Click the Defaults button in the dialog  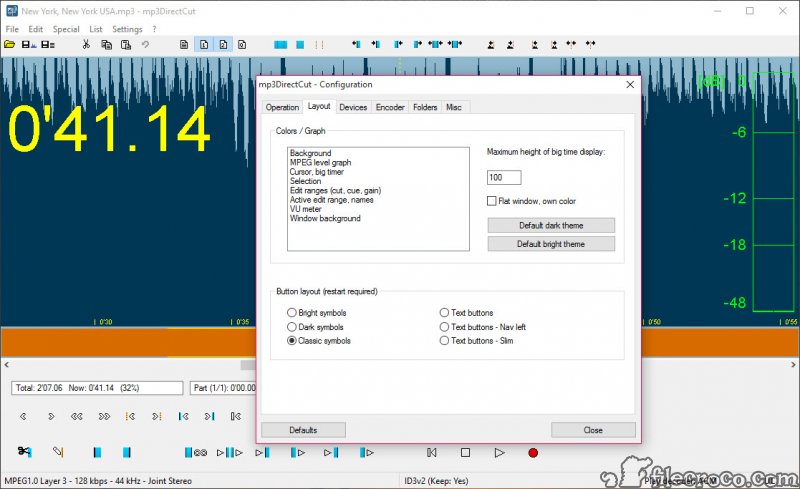click(303, 430)
